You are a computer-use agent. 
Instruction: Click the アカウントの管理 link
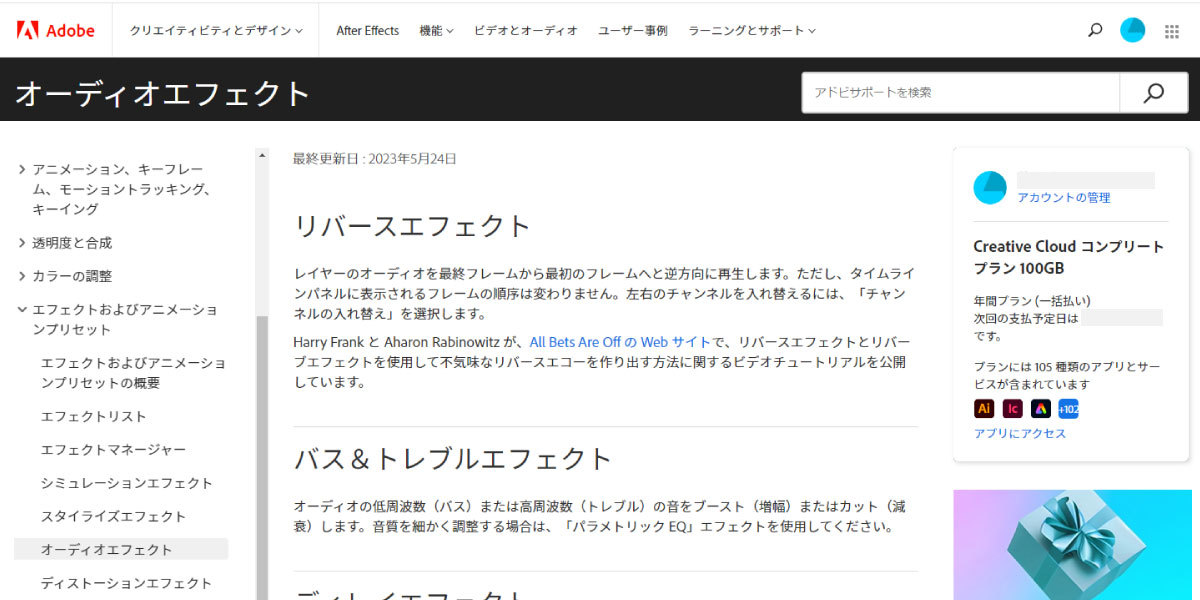[1064, 198]
